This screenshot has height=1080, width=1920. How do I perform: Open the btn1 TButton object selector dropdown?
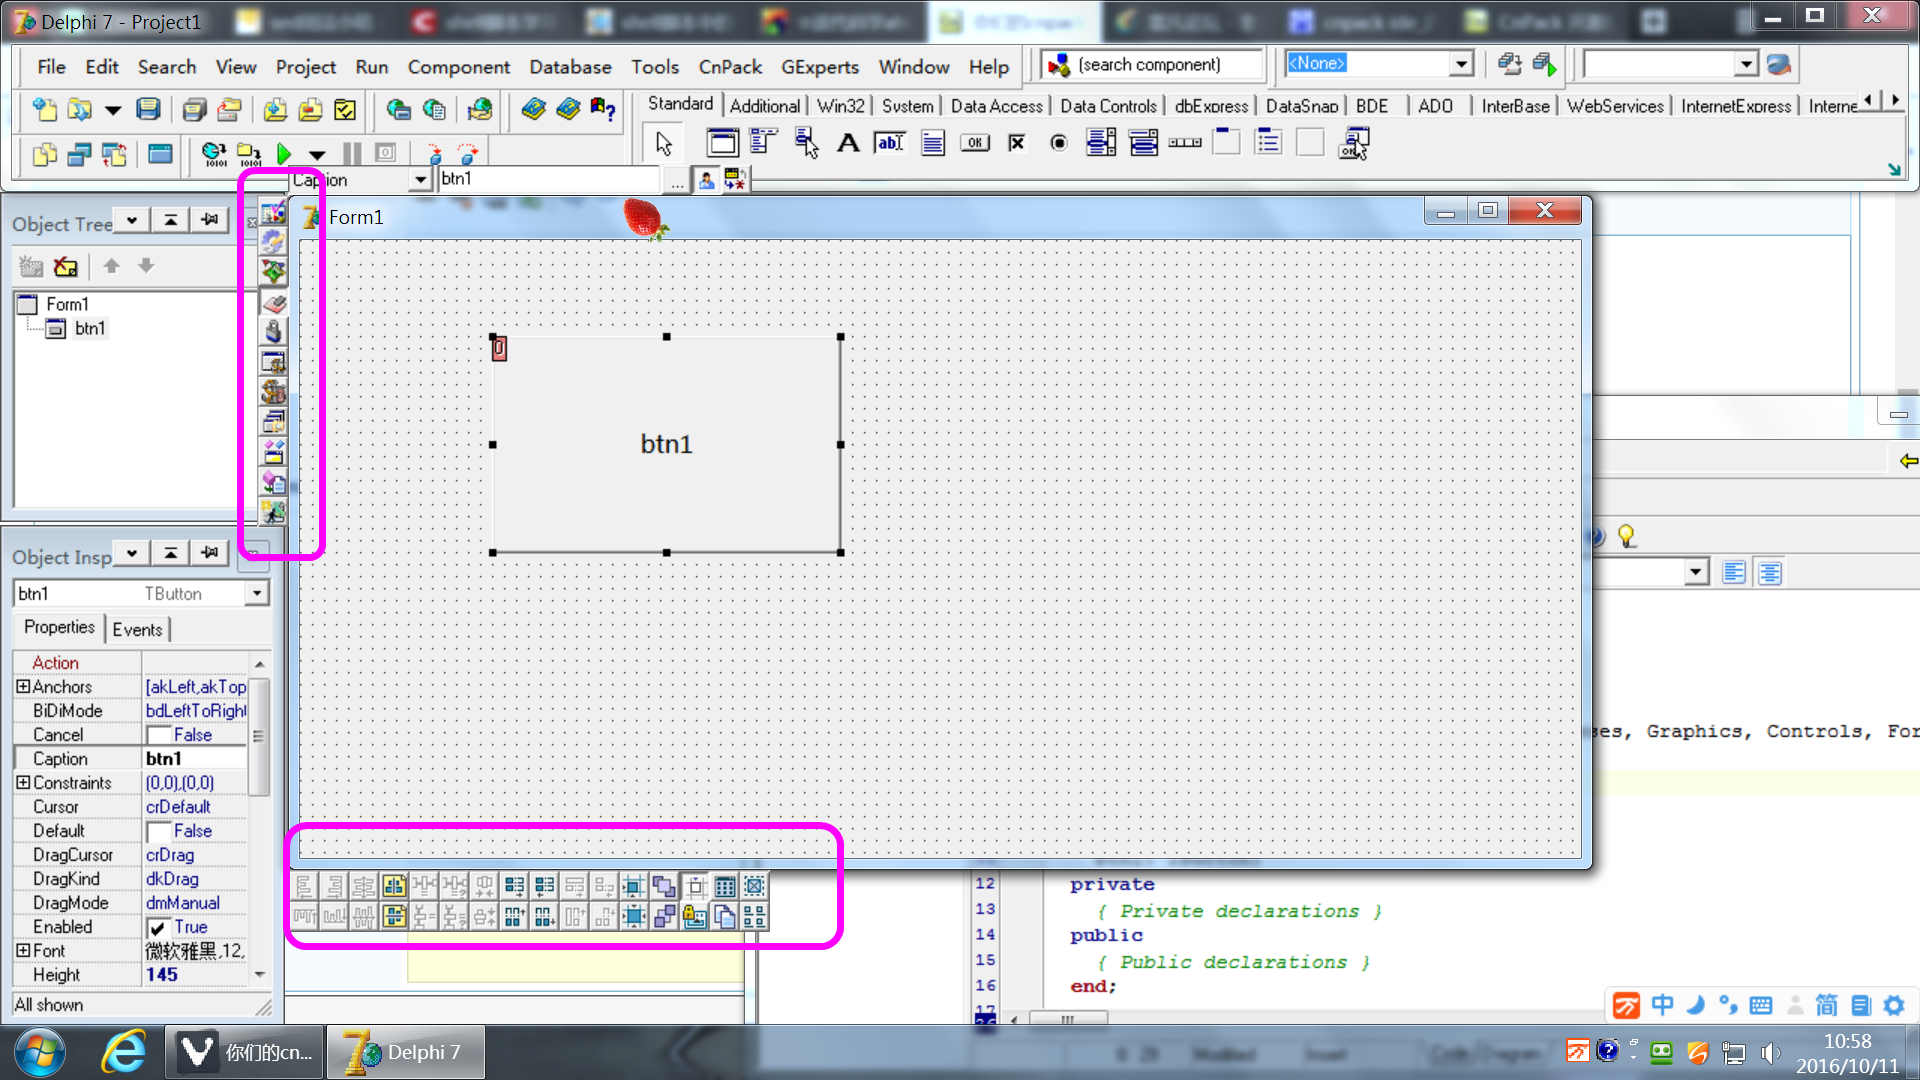point(257,594)
